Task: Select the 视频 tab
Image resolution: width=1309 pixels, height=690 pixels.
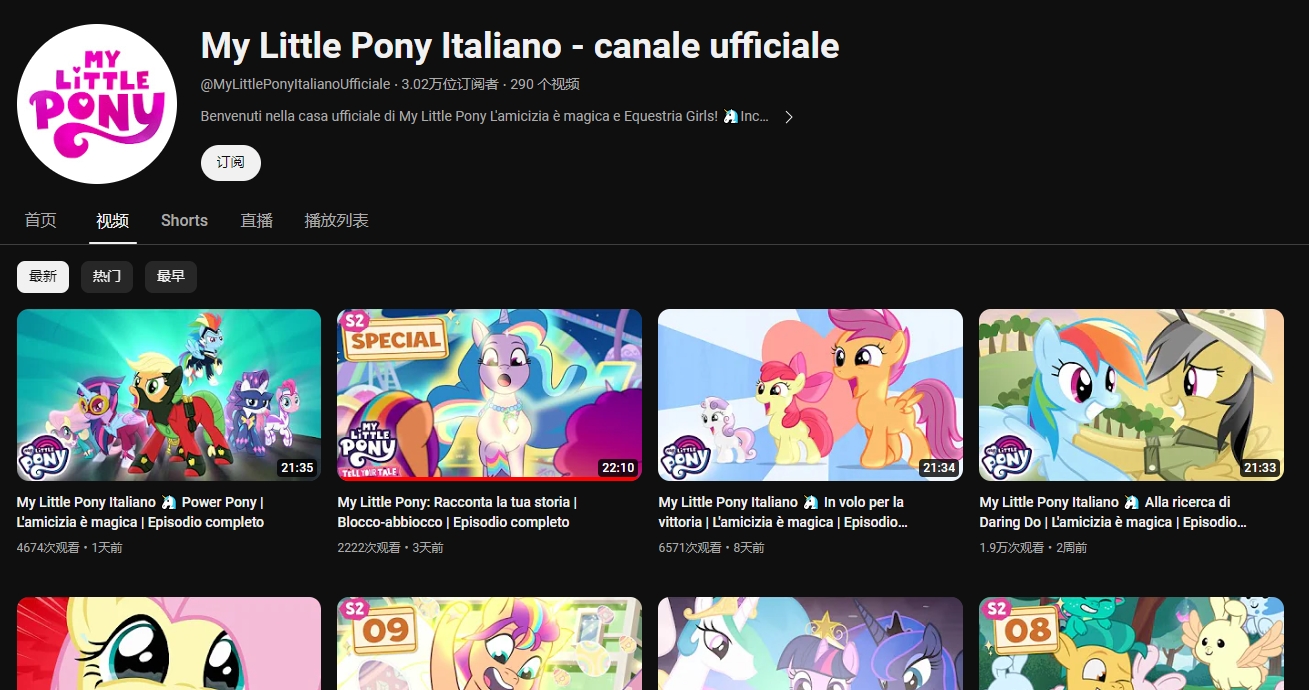Action: click(x=113, y=221)
